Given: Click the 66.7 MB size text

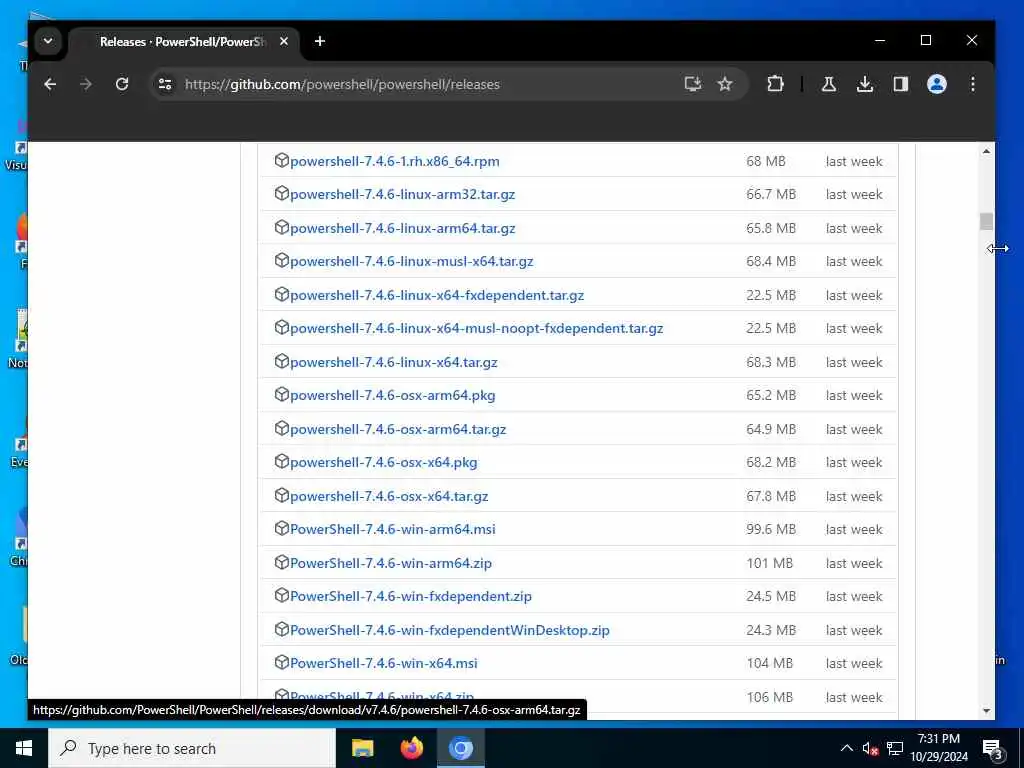Looking at the screenshot, I should tap(771, 195).
